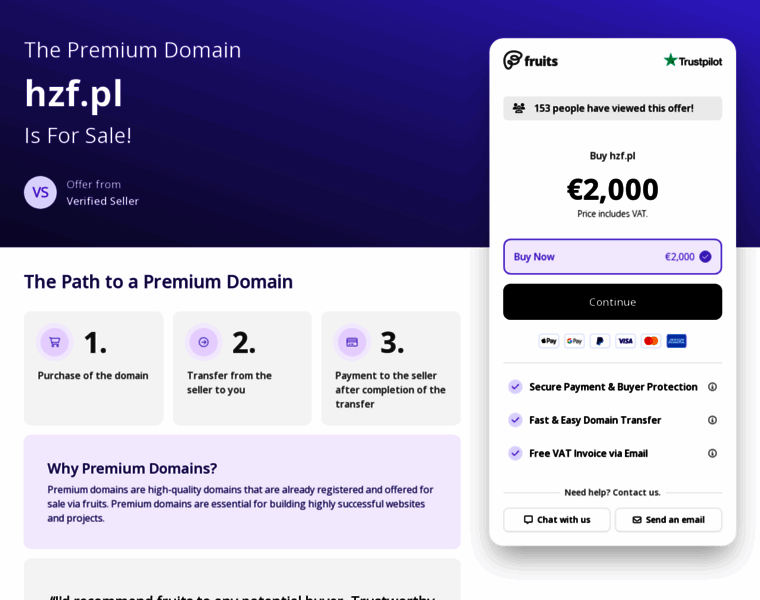
Task: Open Chat with us
Action: tap(557, 520)
